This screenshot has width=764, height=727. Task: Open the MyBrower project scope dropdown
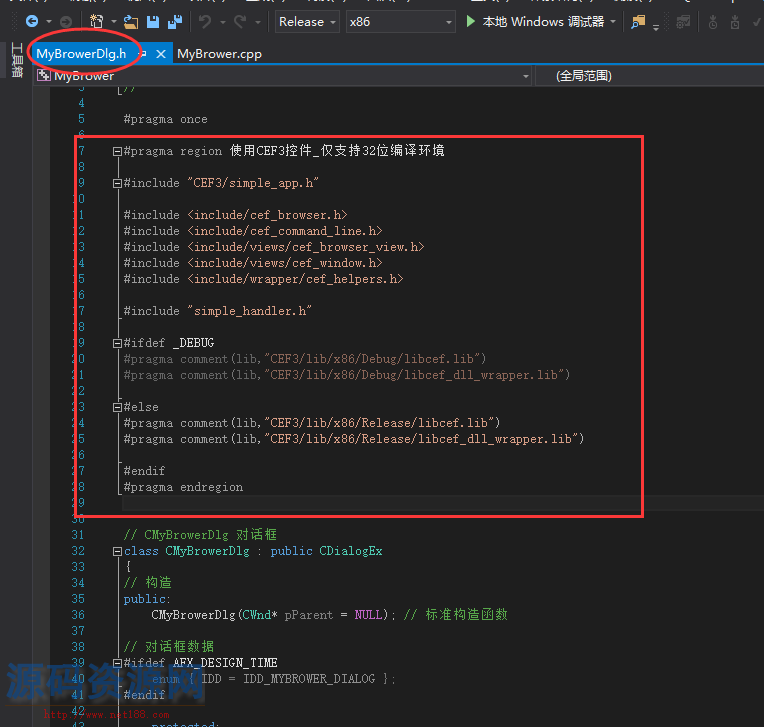(283, 76)
